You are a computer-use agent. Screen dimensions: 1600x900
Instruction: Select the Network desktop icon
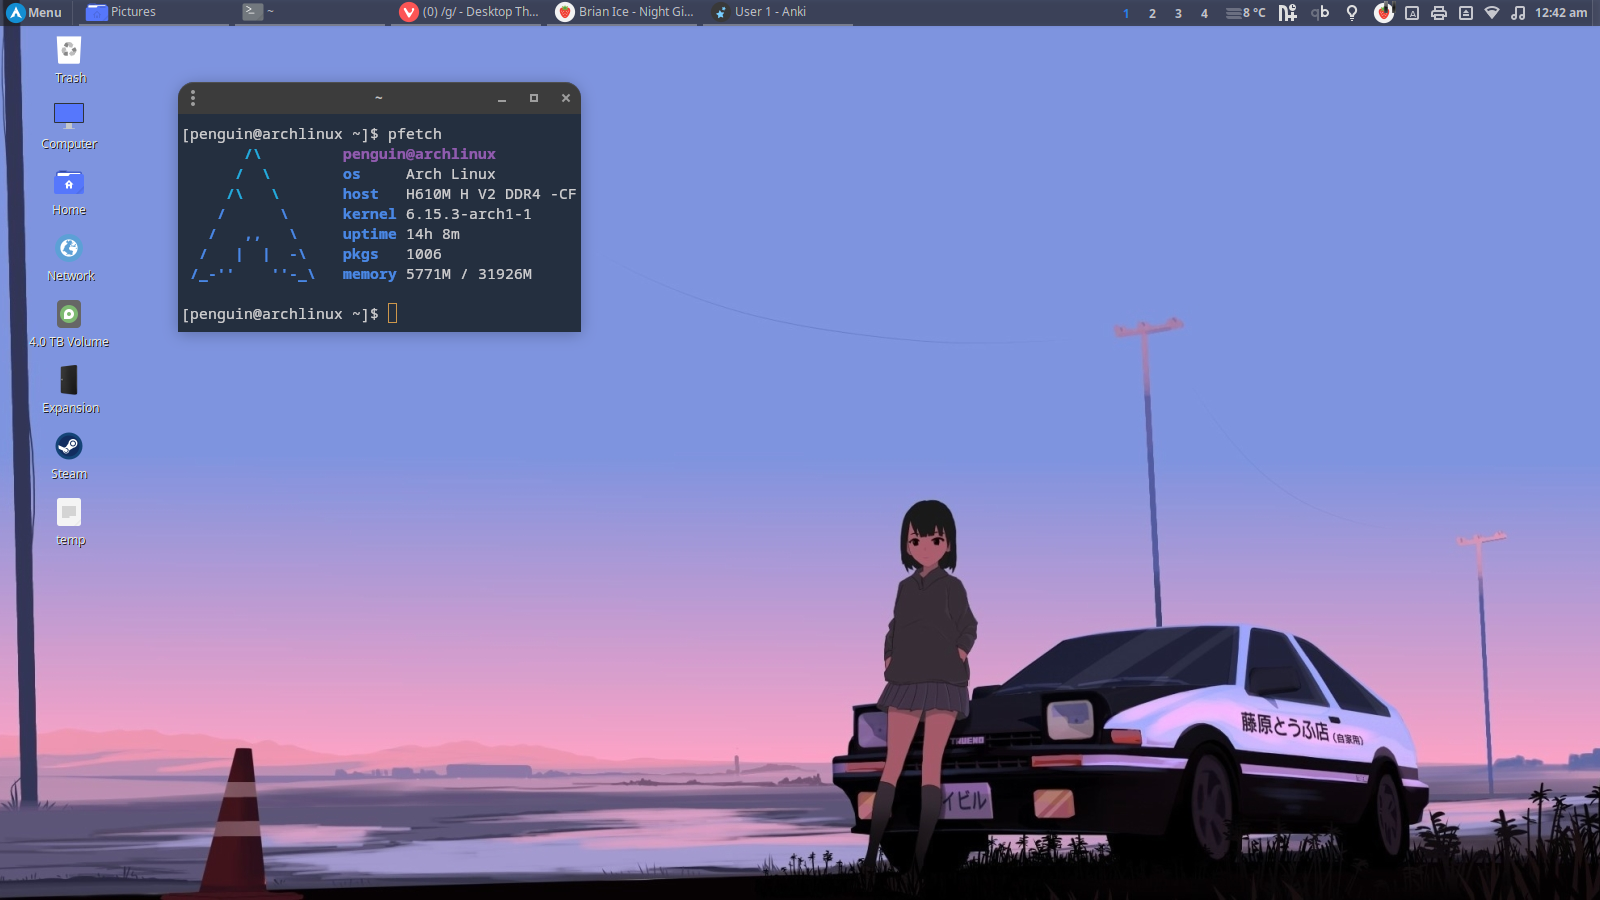coord(69,258)
